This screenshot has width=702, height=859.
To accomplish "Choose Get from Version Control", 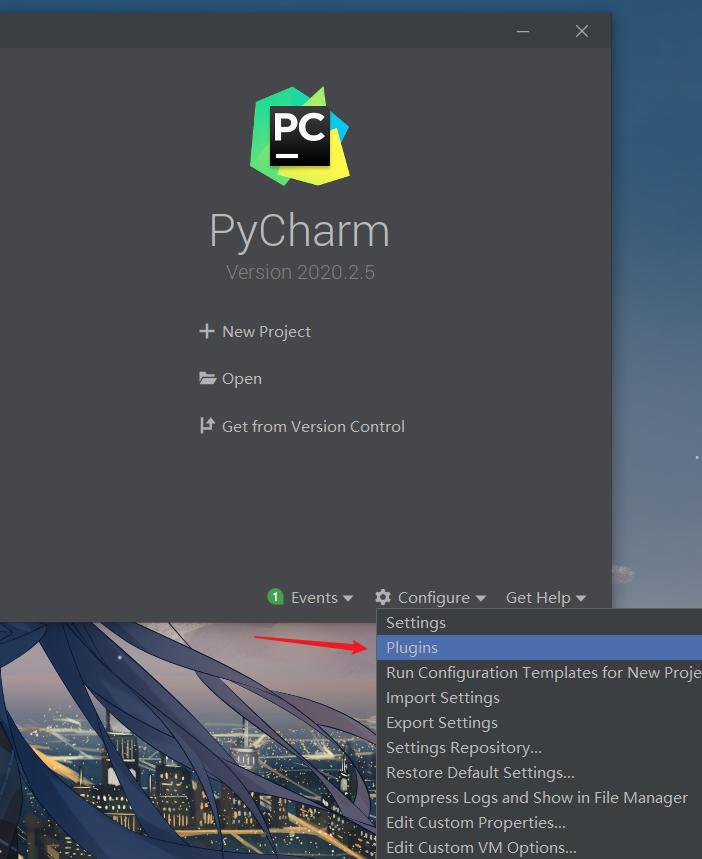I will tap(313, 426).
